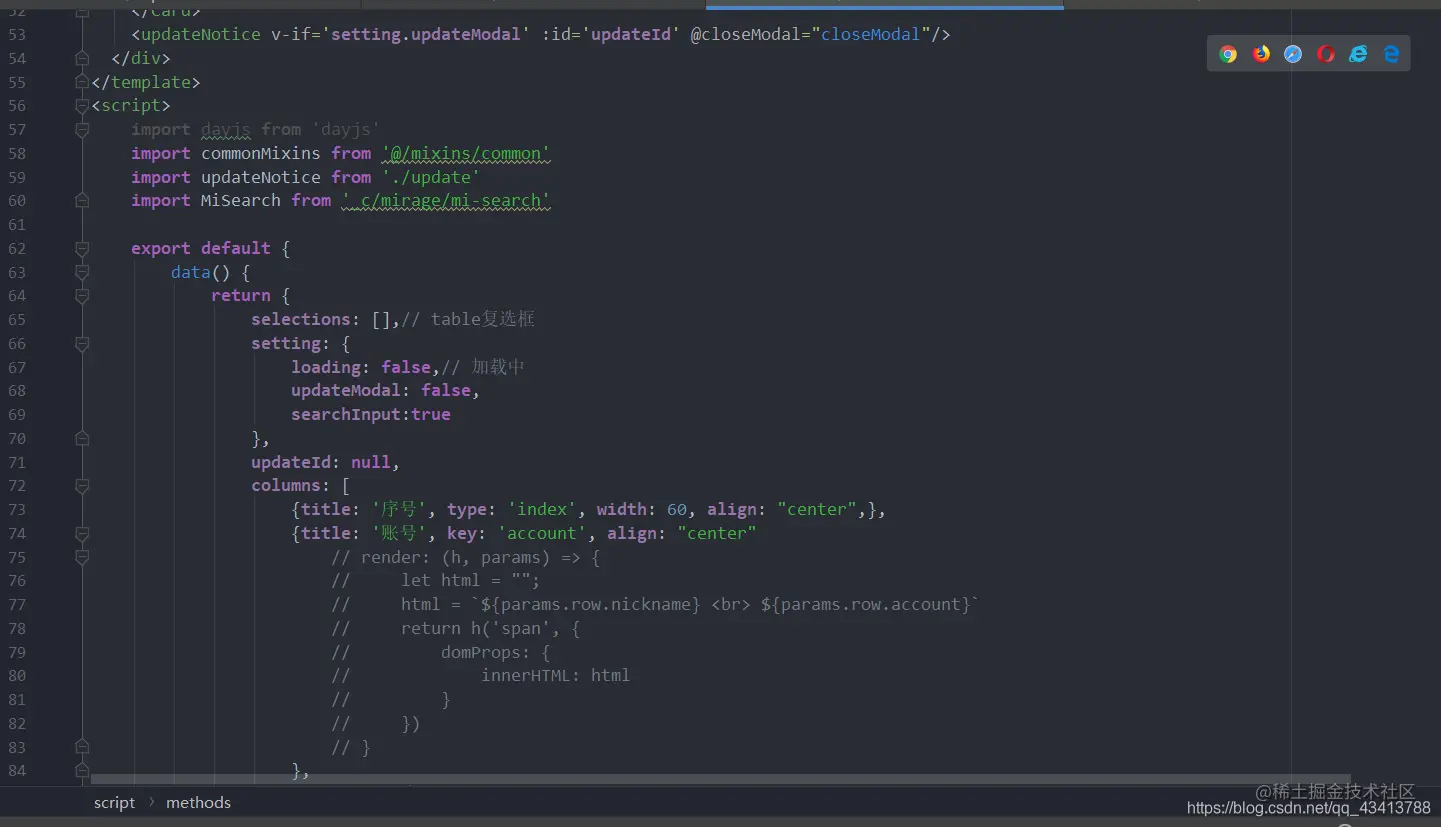This screenshot has height=827, width=1441.
Task: Click the MiSearch identifier on line 60
Action: (241, 200)
